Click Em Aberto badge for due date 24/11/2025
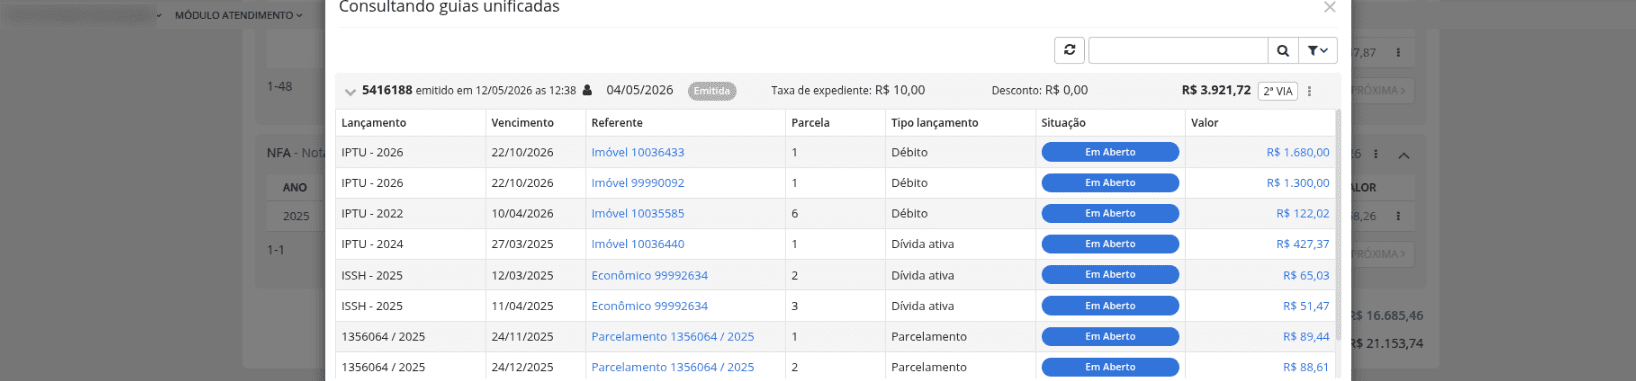The image size is (1636, 381). (x=1110, y=336)
